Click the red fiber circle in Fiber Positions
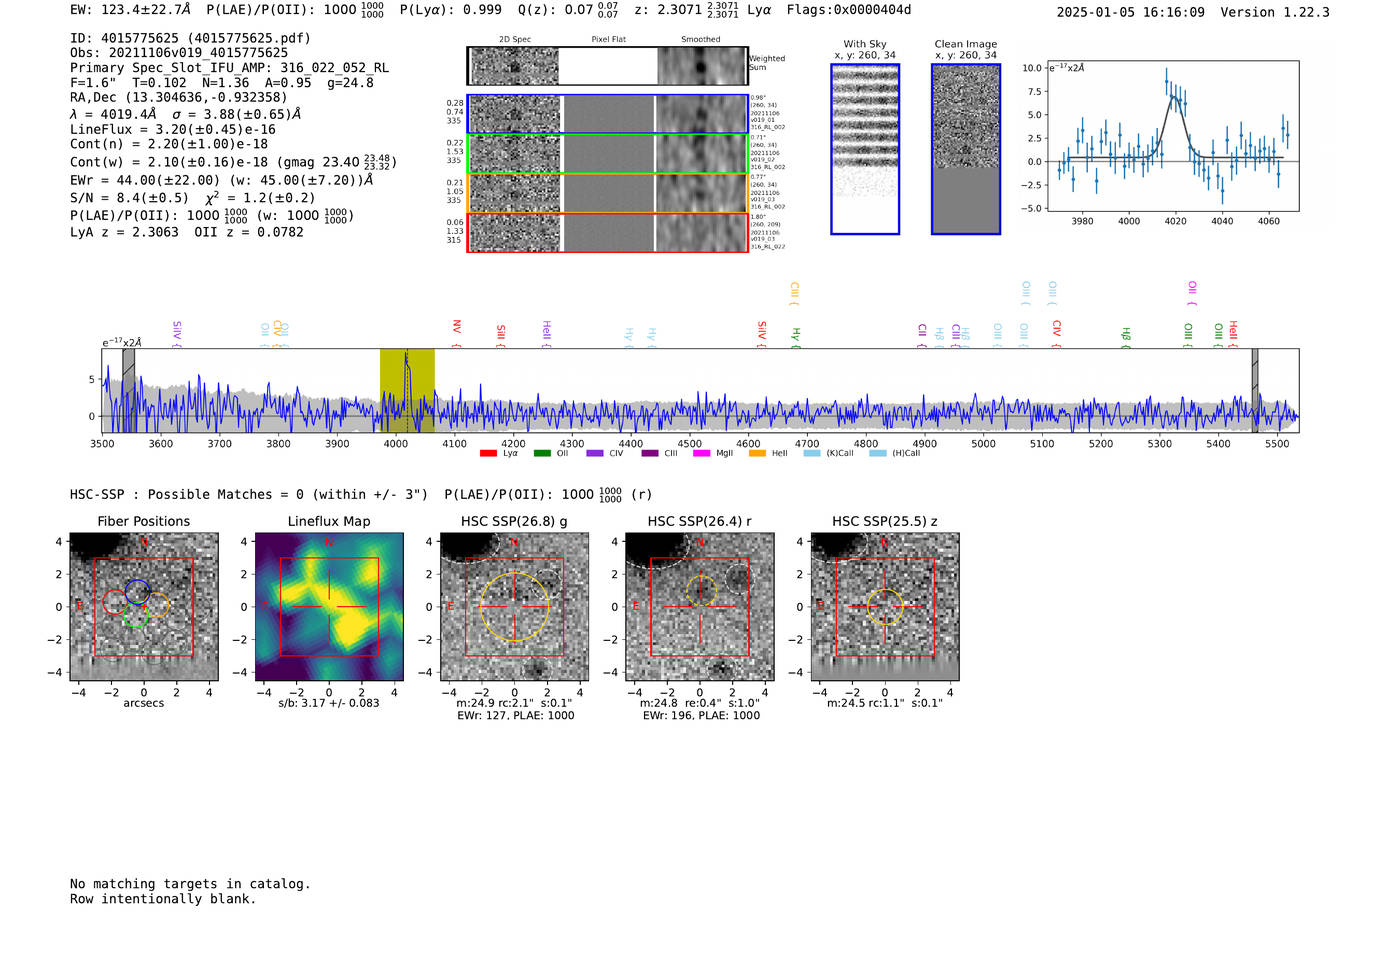This screenshot has height=953, width=1400. click(115, 602)
